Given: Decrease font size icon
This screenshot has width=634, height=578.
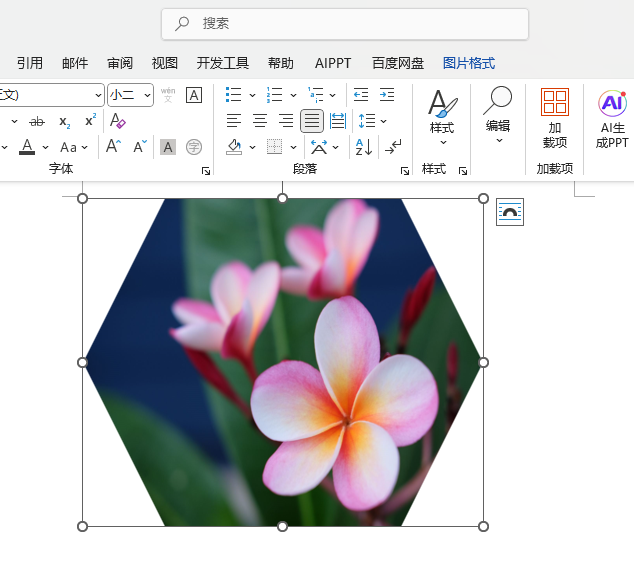Looking at the screenshot, I should 140,146.
